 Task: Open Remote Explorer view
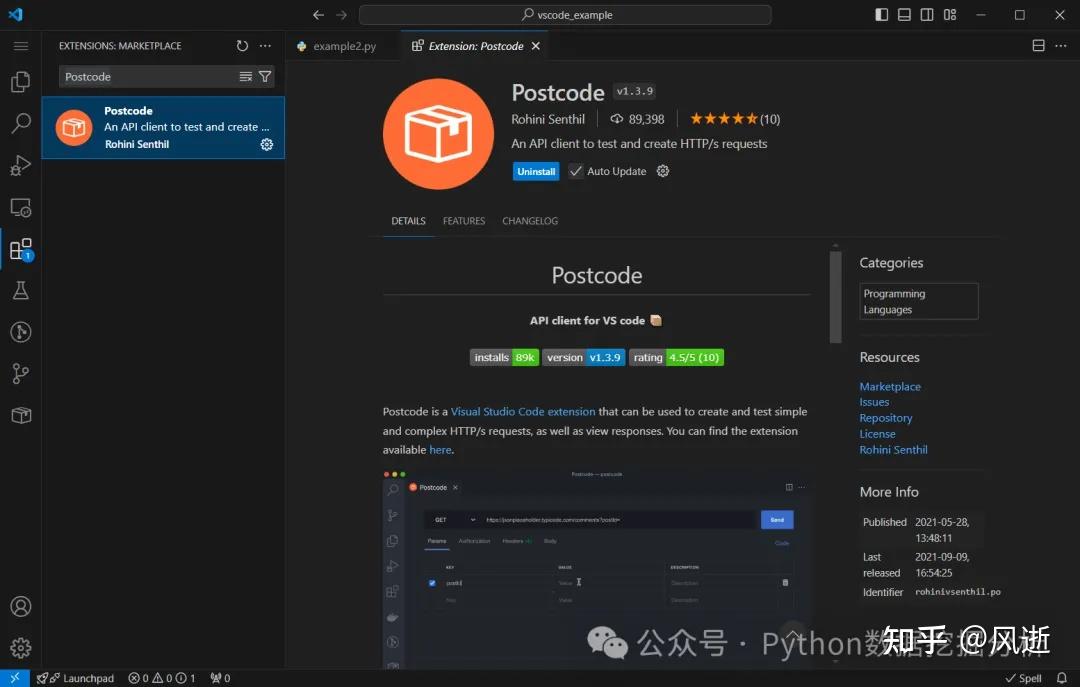click(x=21, y=207)
